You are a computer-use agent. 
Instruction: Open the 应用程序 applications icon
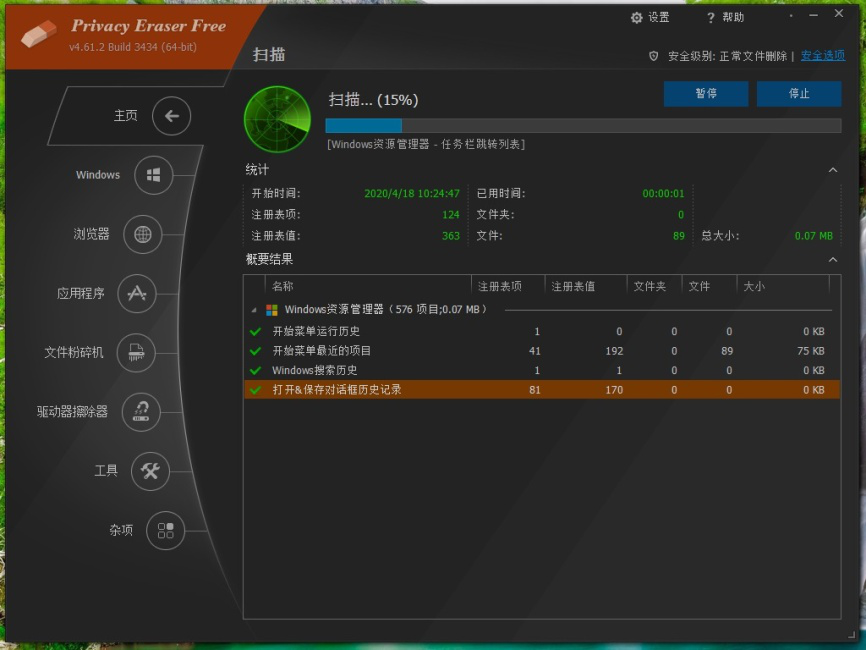point(137,293)
